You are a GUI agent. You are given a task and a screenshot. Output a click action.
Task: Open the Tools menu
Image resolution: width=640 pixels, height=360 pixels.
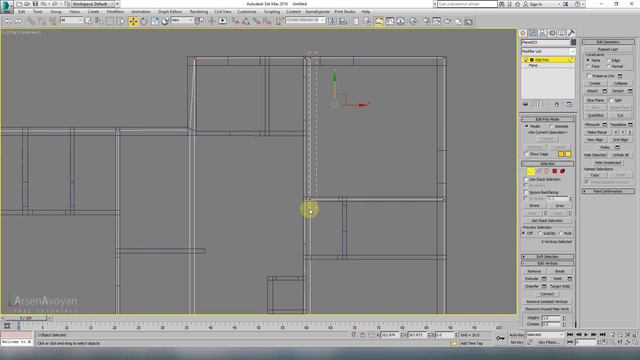pos(38,12)
